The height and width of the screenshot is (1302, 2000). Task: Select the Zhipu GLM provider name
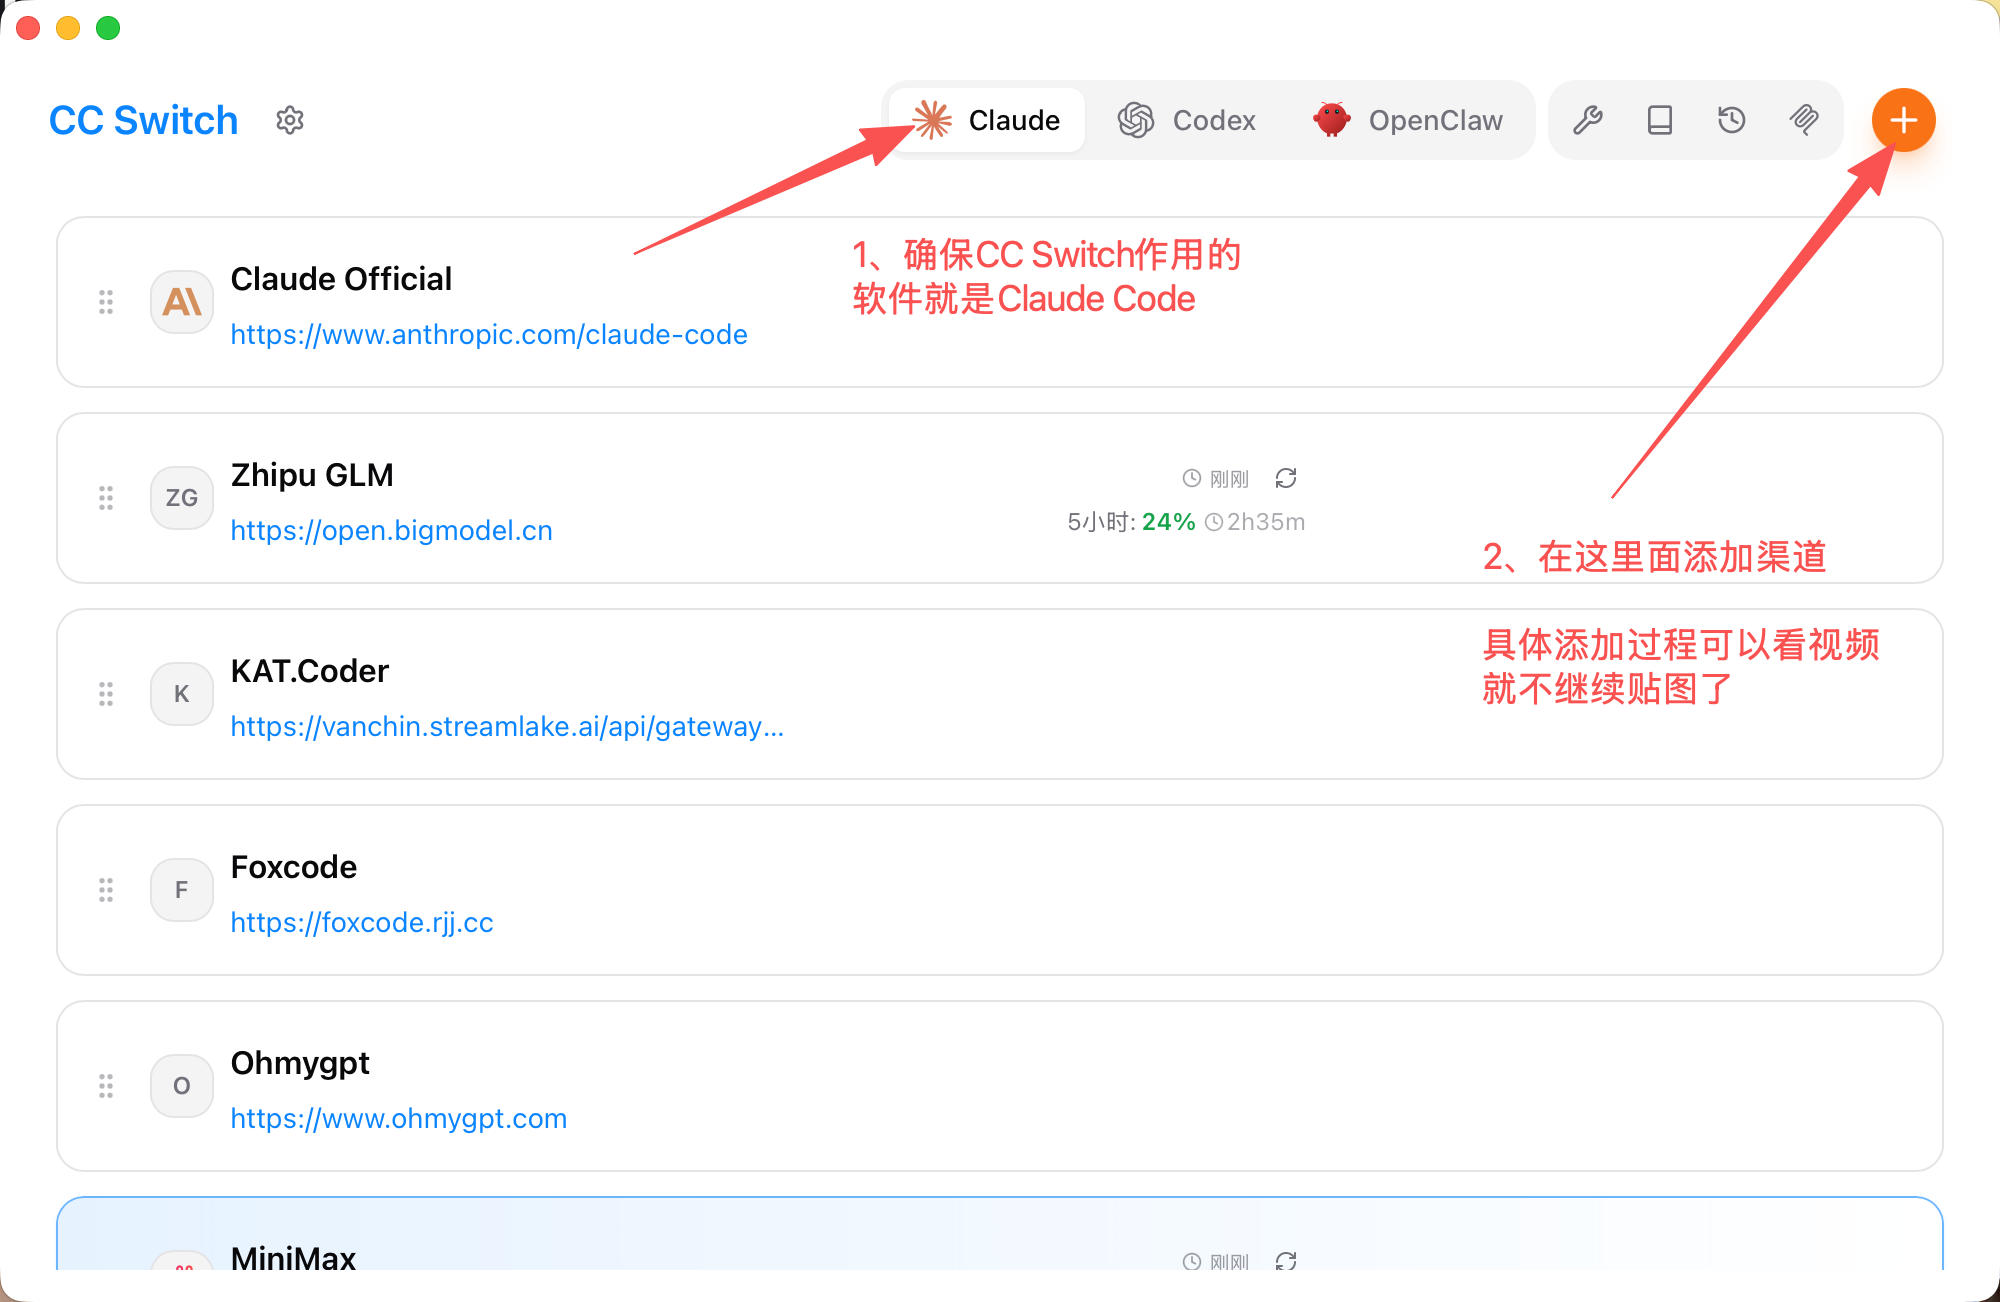pyautogui.click(x=312, y=475)
